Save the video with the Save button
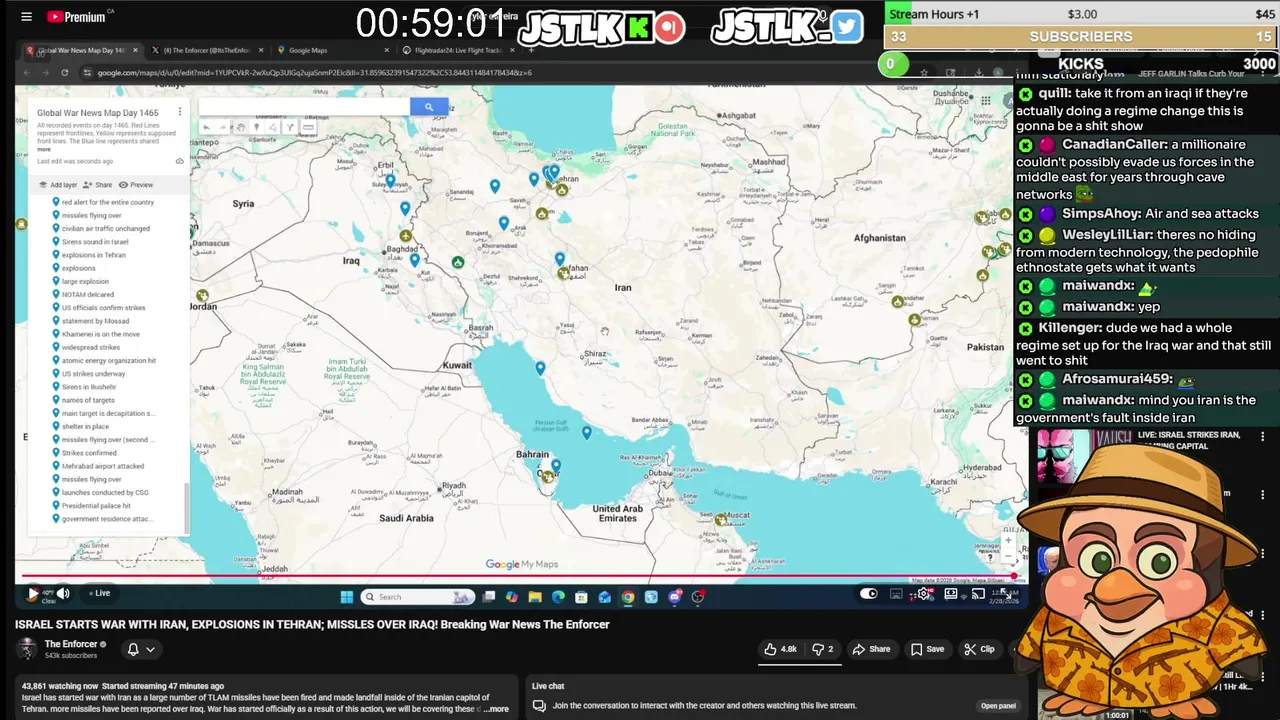Image resolution: width=1280 pixels, height=720 pixels. 927,649
